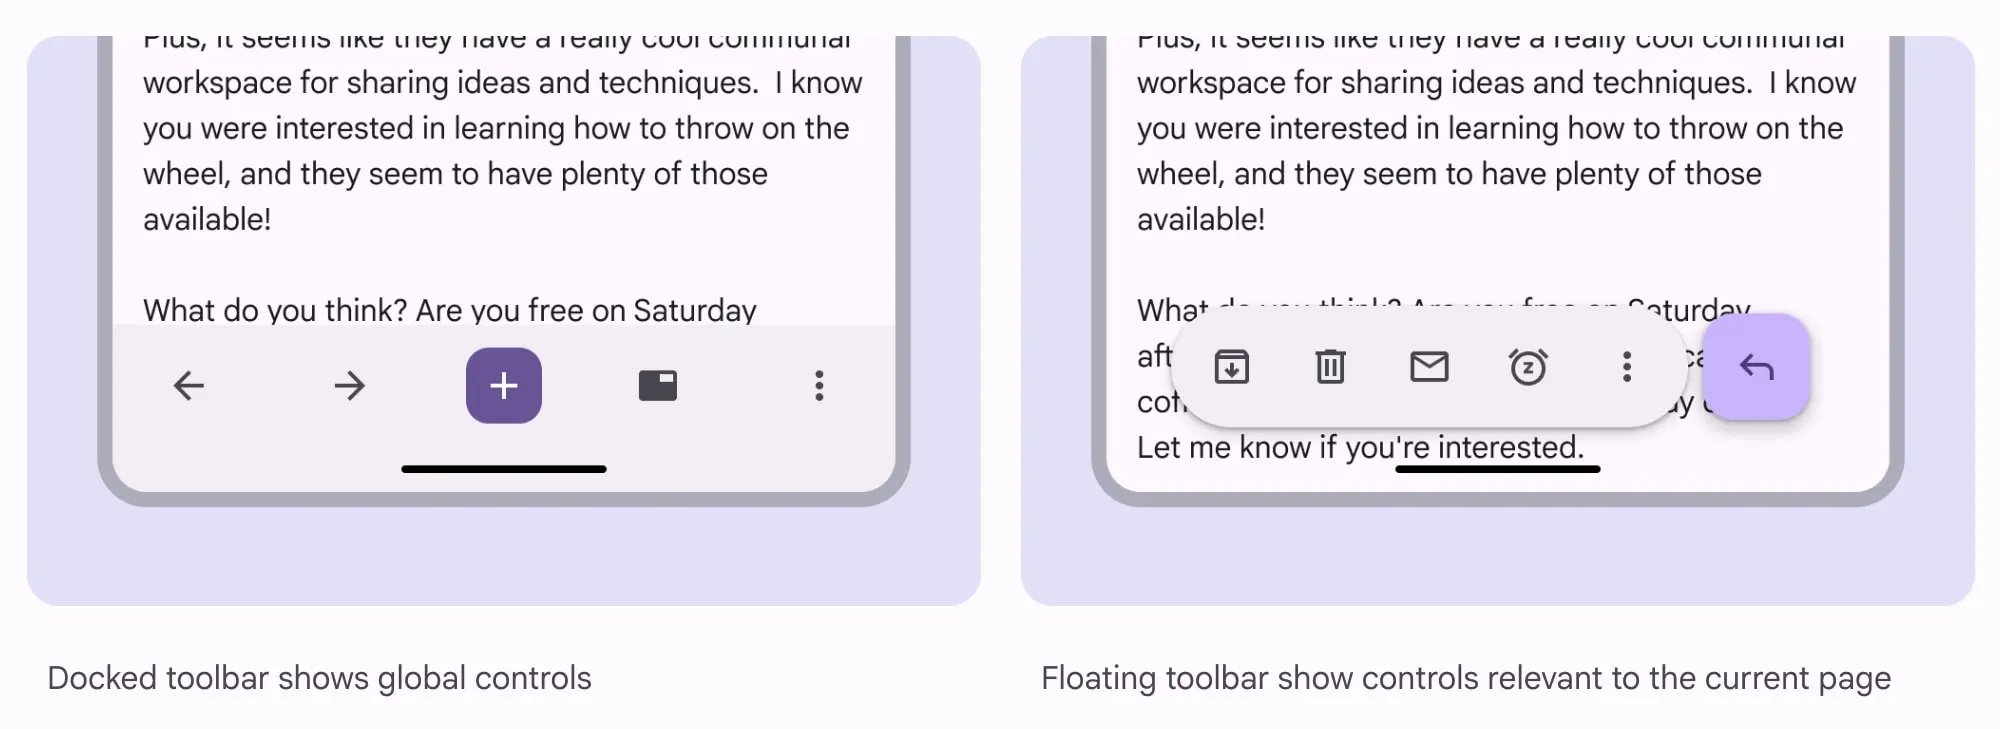Click "available!" text in docked toolbar phone

tap(207, 219)
